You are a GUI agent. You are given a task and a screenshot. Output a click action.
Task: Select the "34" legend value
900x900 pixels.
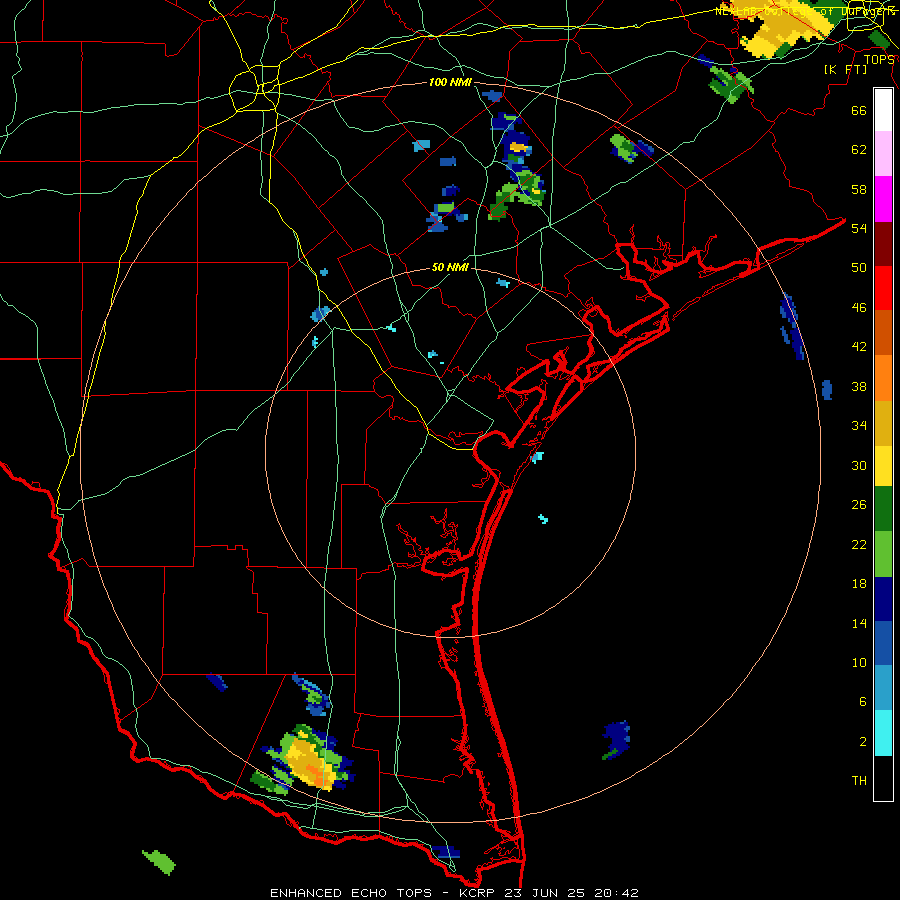[859, 426]
